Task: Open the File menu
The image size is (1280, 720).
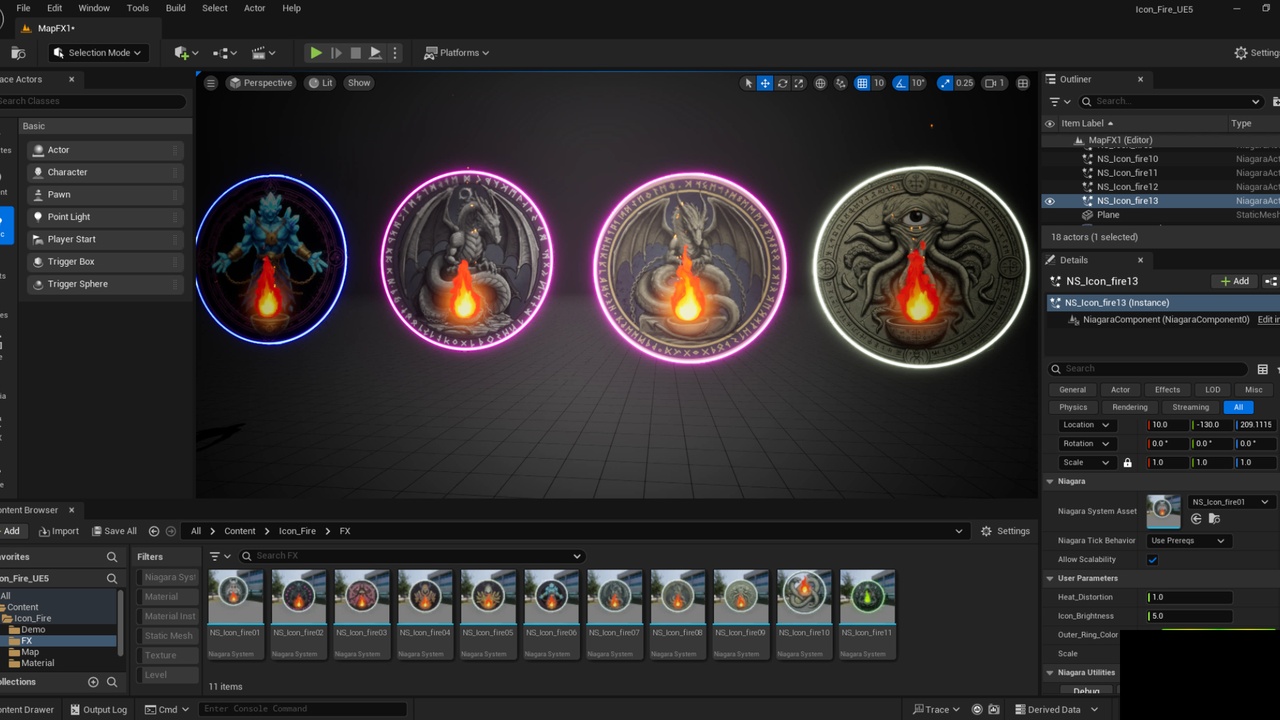Action: pos(23,8)
